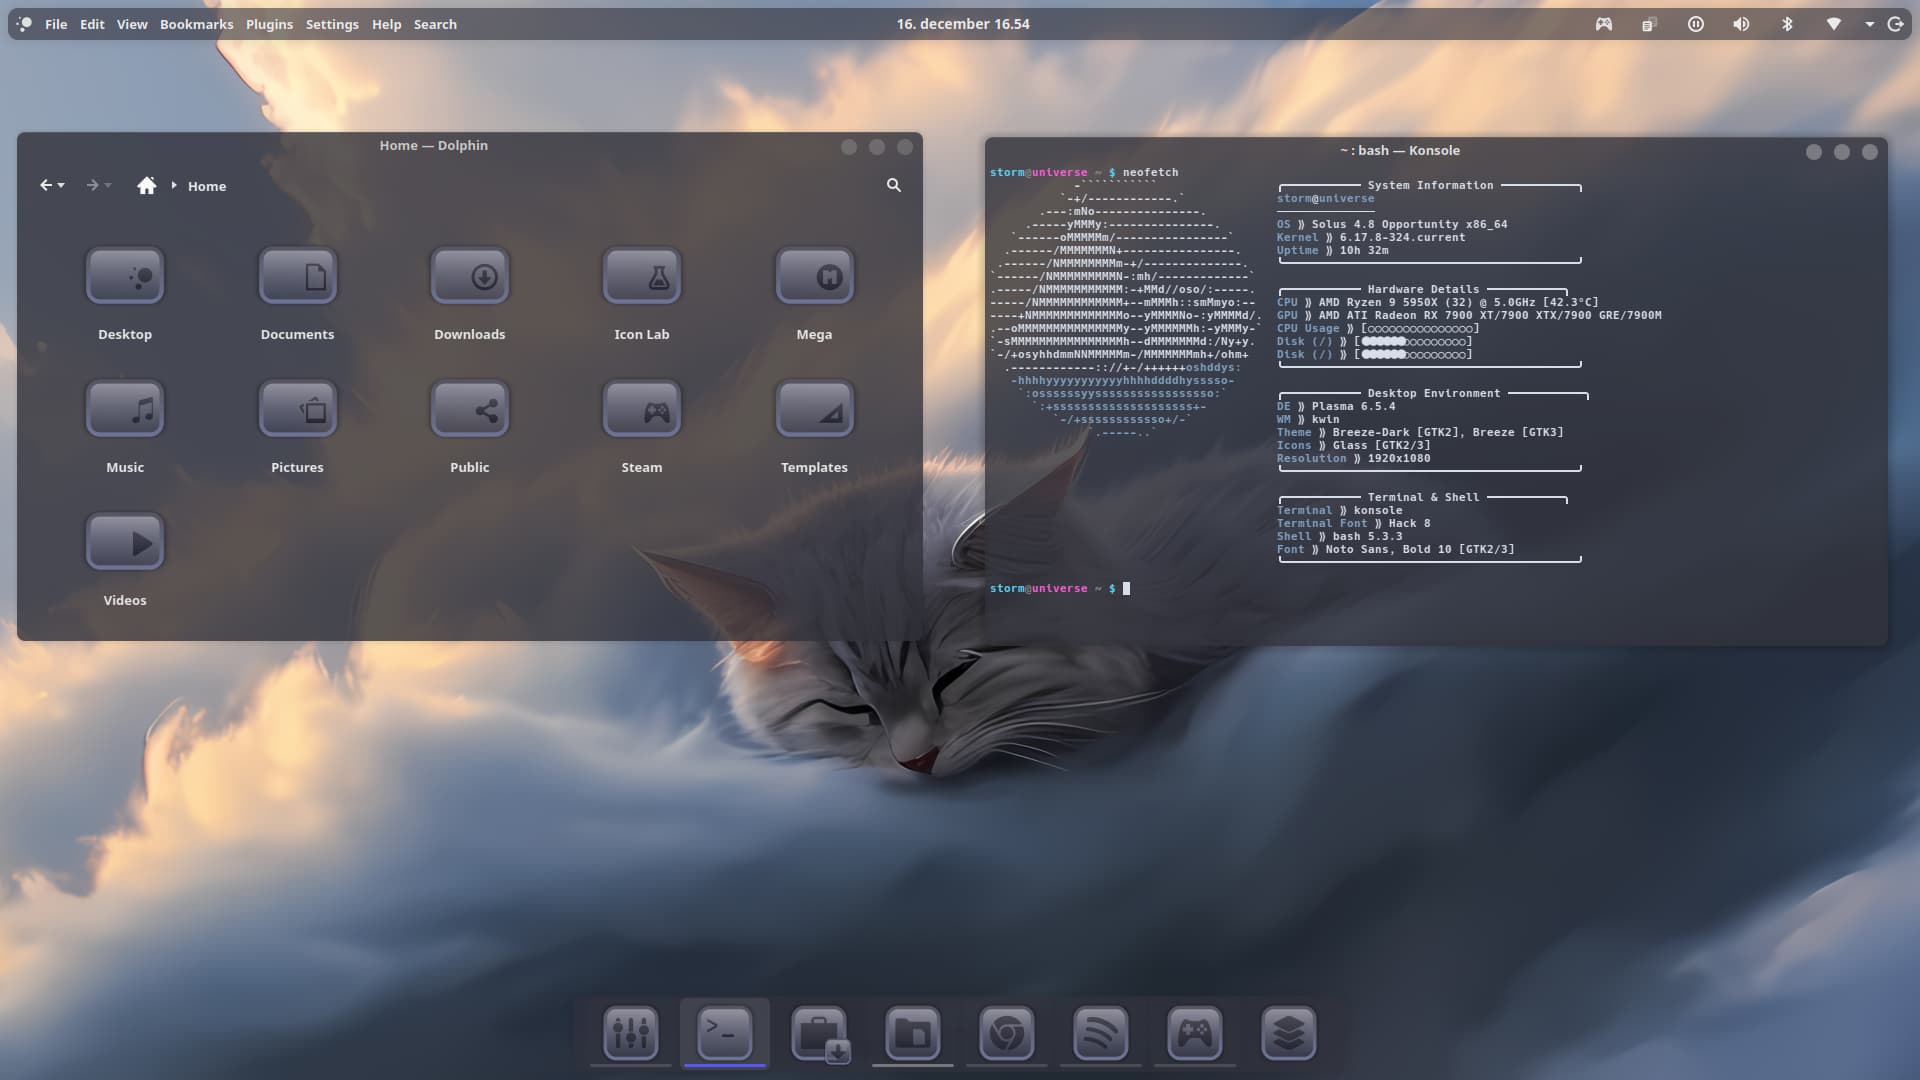Toggle the pause icon in system tray
The image size is (1920, 1080).
(x=1695, y=24)
